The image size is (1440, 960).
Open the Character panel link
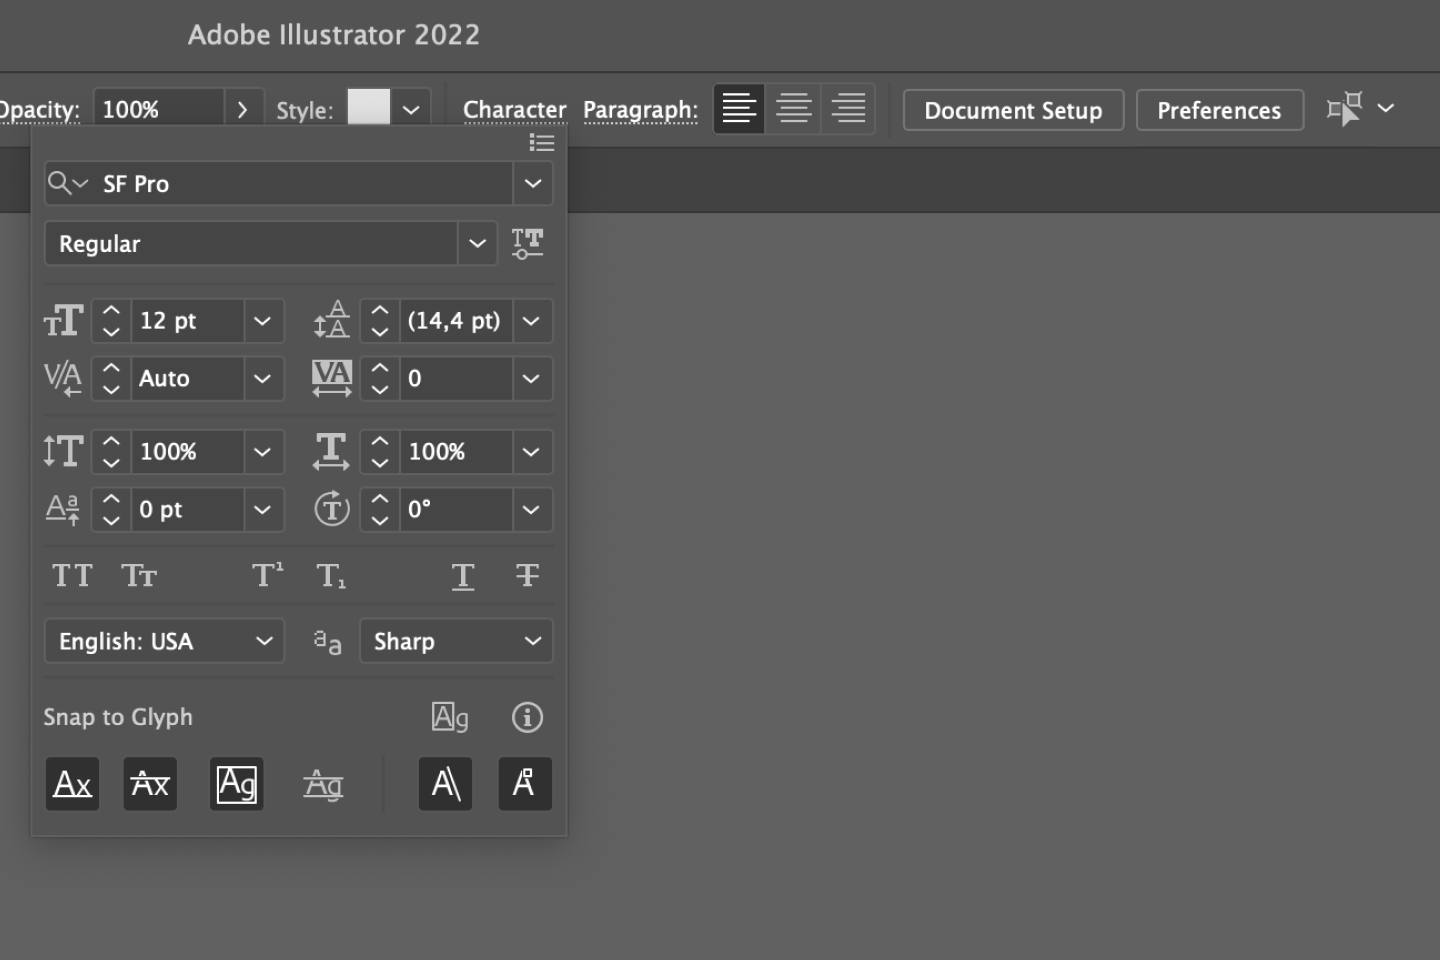tap(514, 110)
